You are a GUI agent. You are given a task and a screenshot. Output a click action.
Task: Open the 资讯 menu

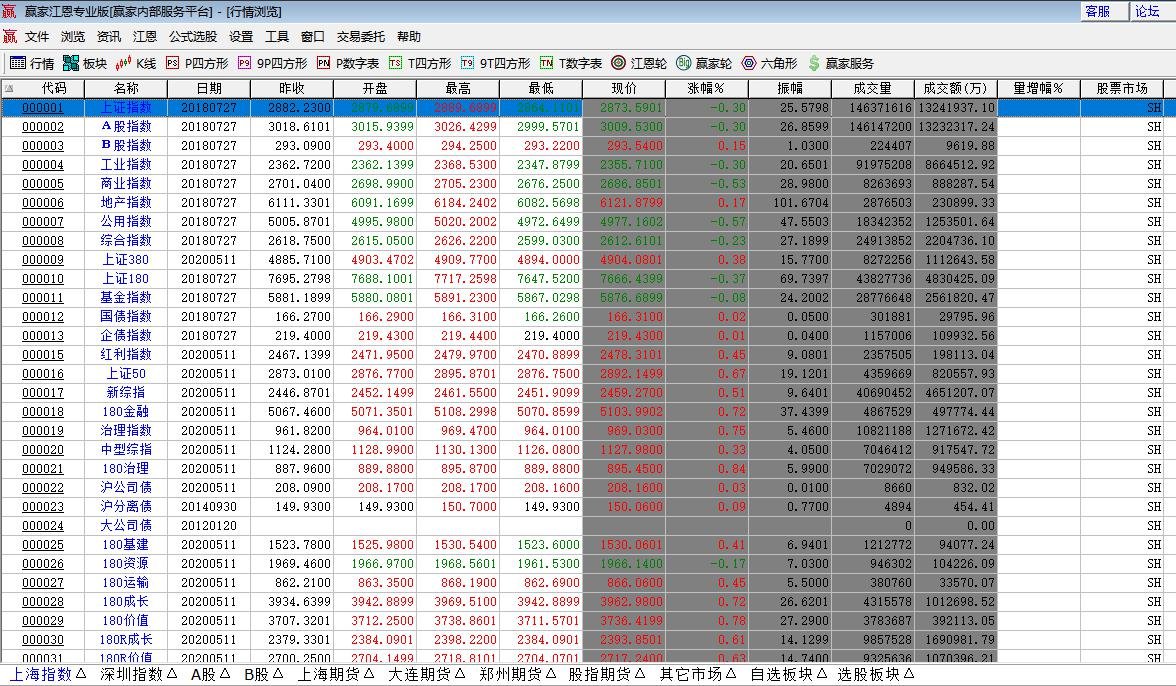(109, 37)
